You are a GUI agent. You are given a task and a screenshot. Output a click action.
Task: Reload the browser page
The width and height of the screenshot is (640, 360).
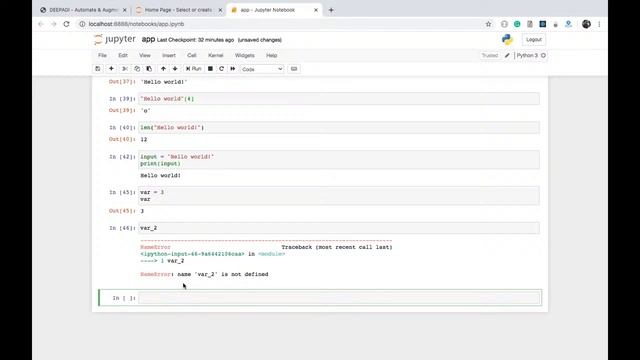(67, 24)
